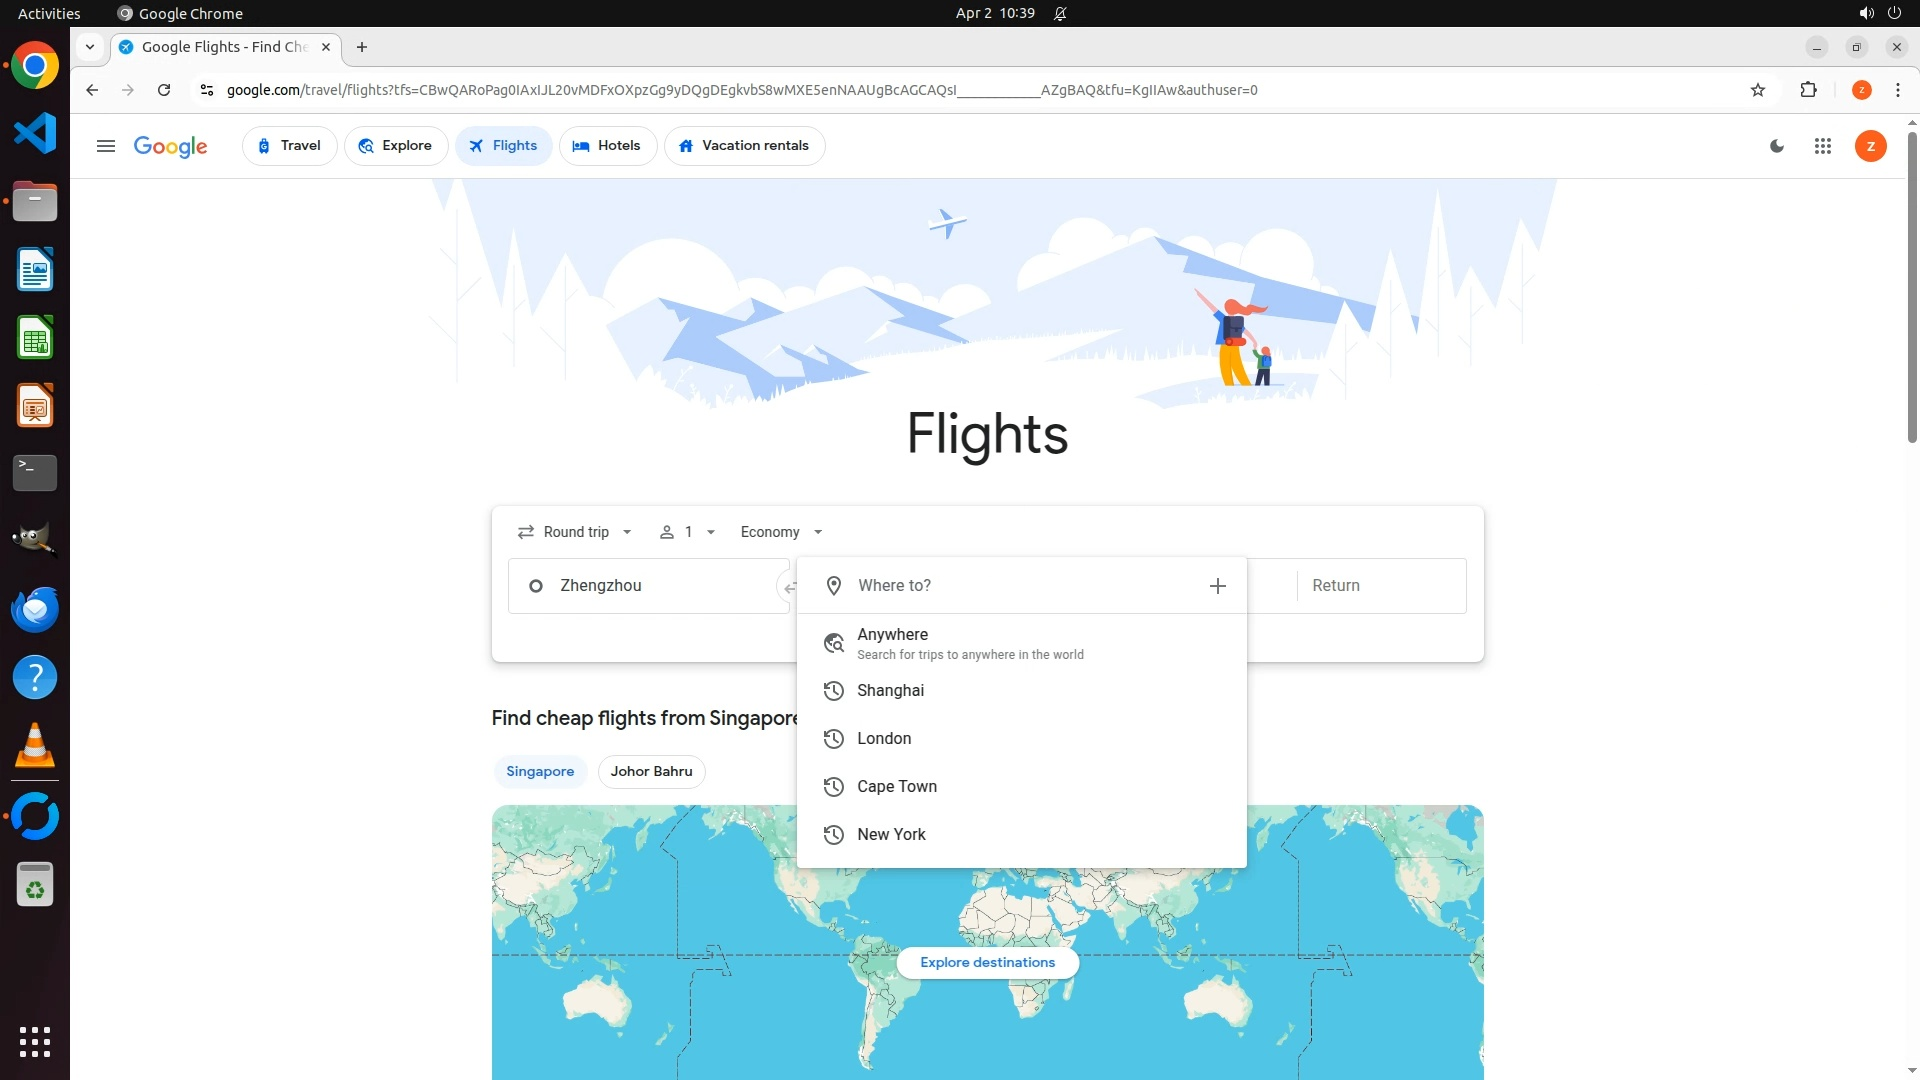The width and height of the screenshot is (1920, 1080).
Task: Open the Explore tab
Action: tap(396, 146)
